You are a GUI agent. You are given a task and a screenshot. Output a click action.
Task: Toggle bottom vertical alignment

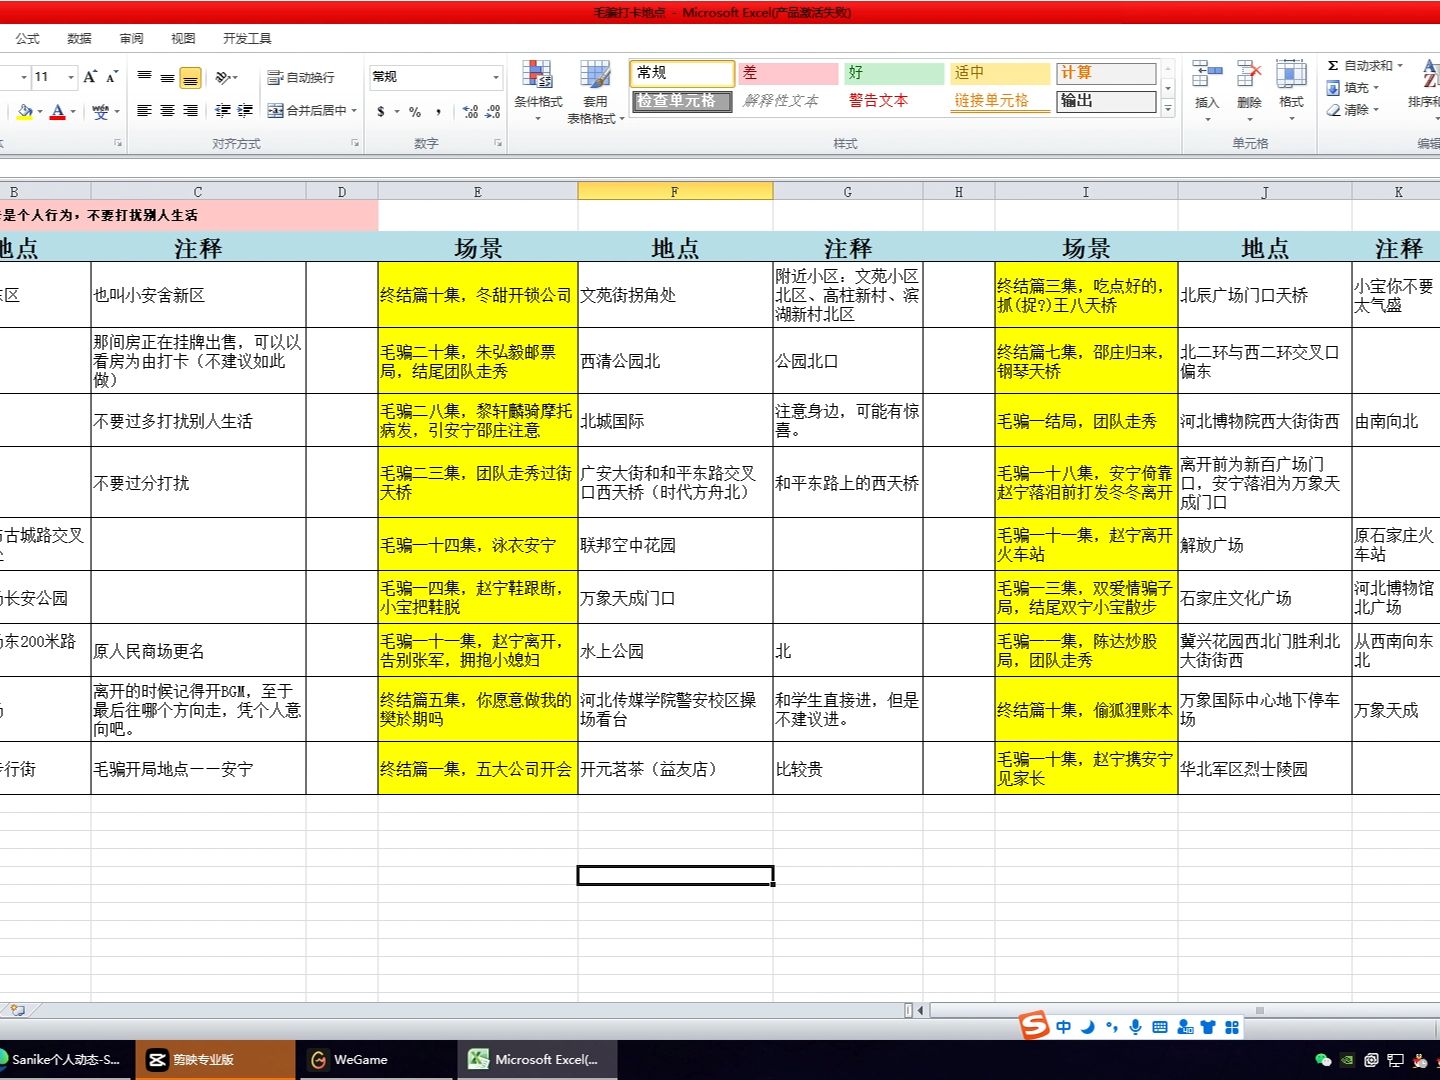coord(190,77)
